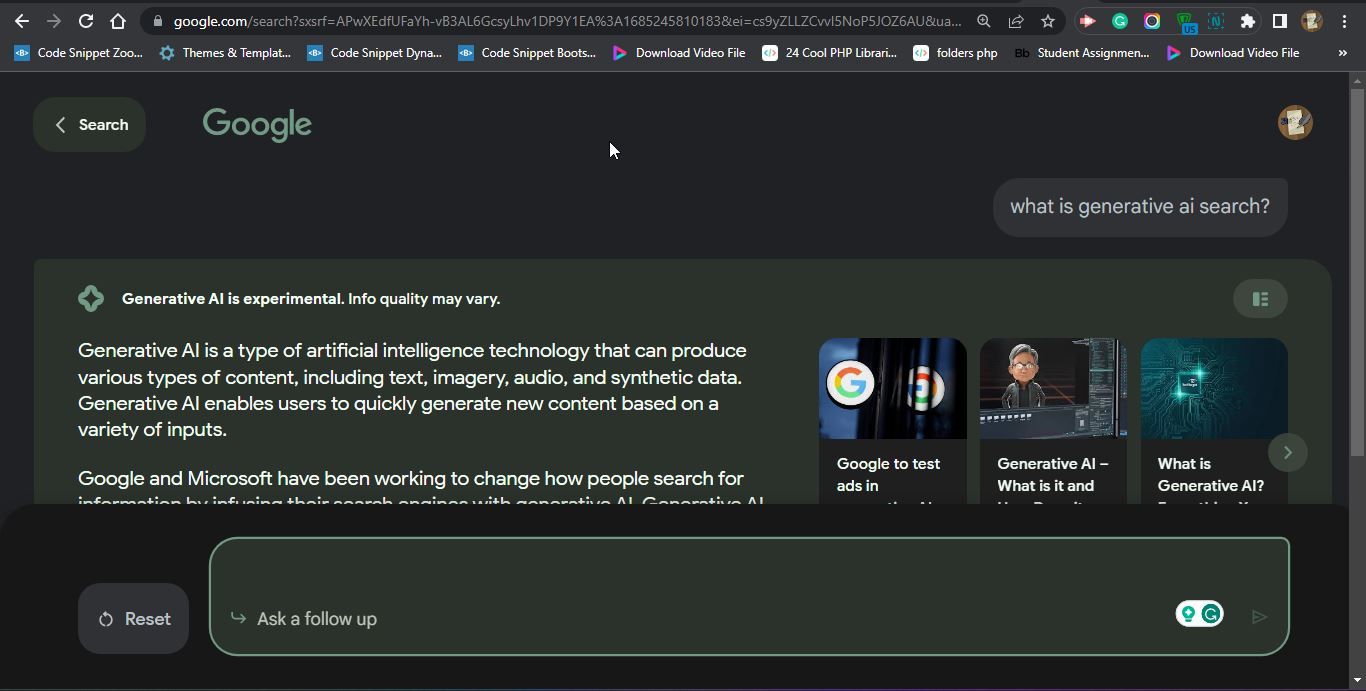
Task: Open Code Snippet Dyna bookmark
Action: [374, 53]
